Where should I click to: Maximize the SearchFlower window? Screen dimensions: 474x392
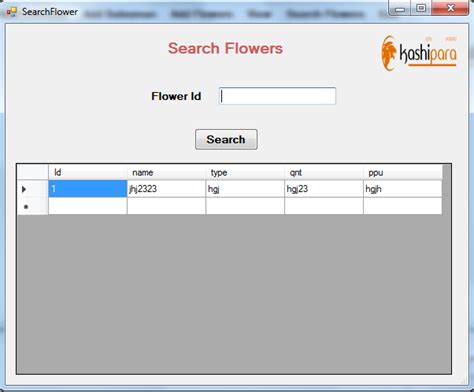point(421,8)
